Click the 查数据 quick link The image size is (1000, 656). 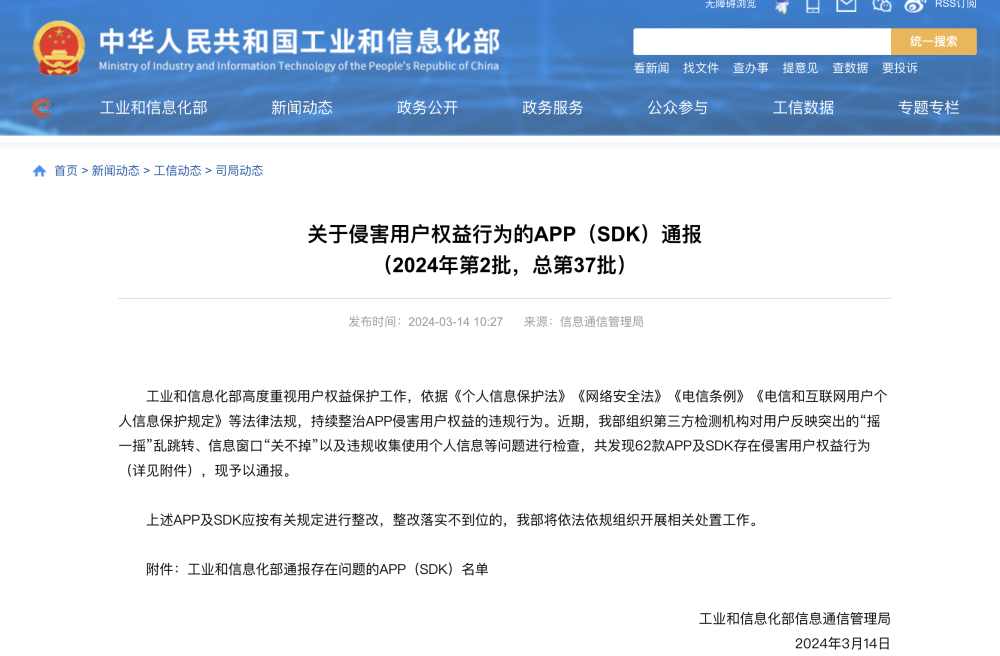point(851,68)
